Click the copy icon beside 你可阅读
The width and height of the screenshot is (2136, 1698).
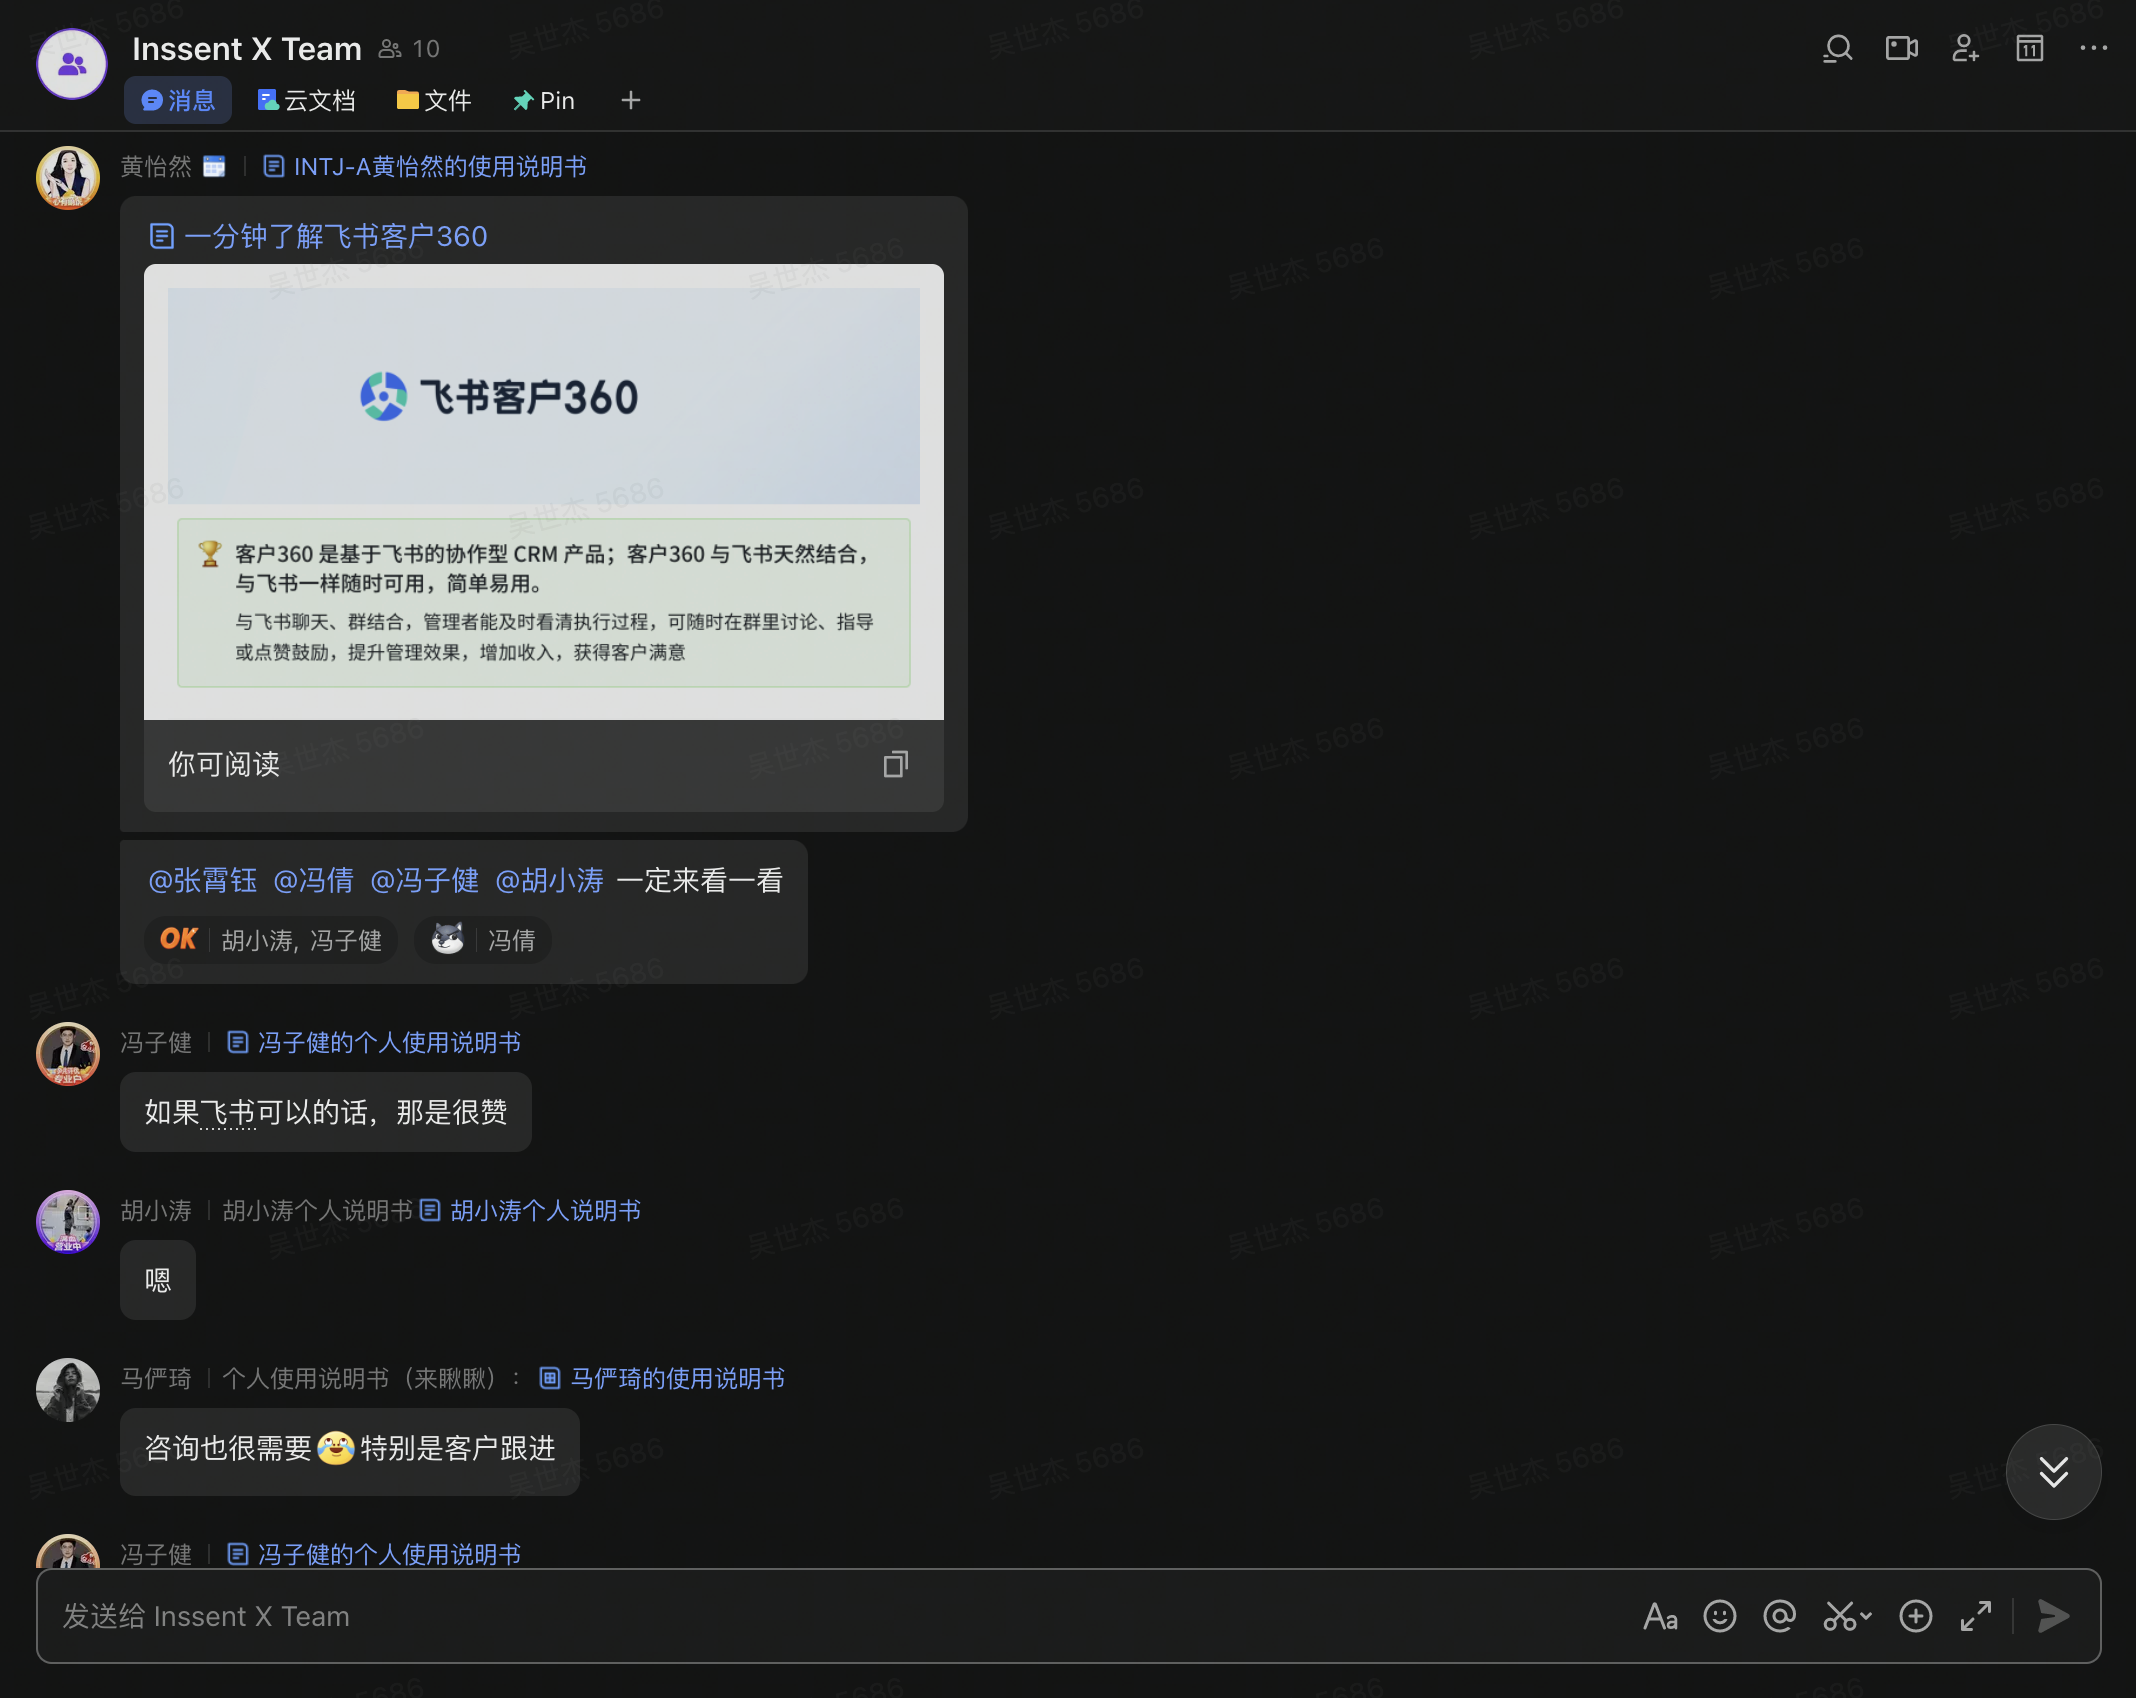(896, 764)
